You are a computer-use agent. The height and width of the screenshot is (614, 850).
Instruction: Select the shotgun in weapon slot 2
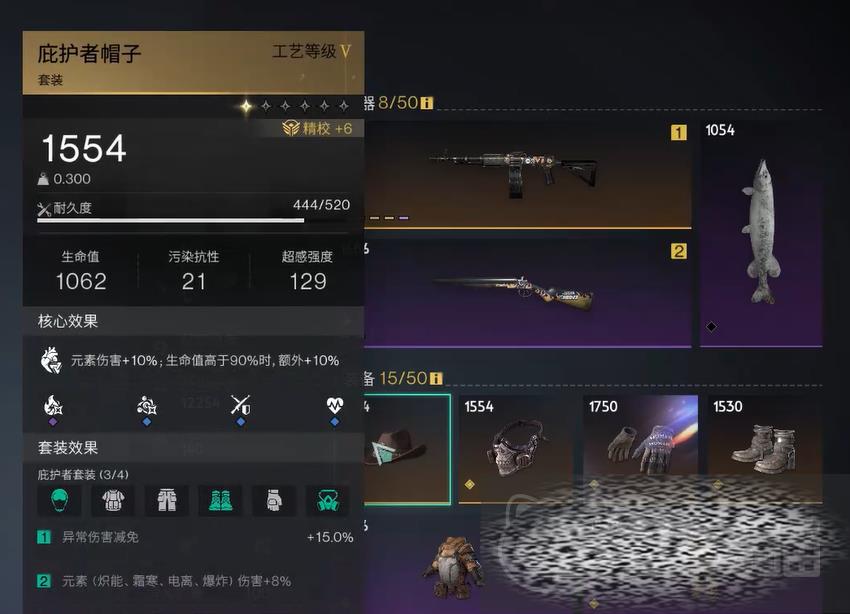(527, 293)
